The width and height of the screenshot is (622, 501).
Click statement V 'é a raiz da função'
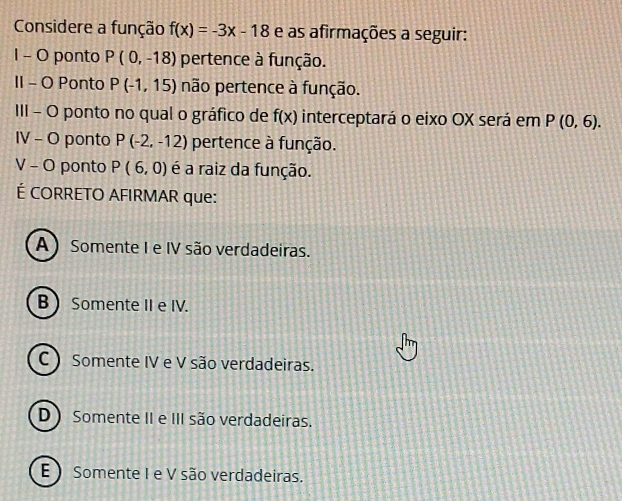click(x=163, y=169)
